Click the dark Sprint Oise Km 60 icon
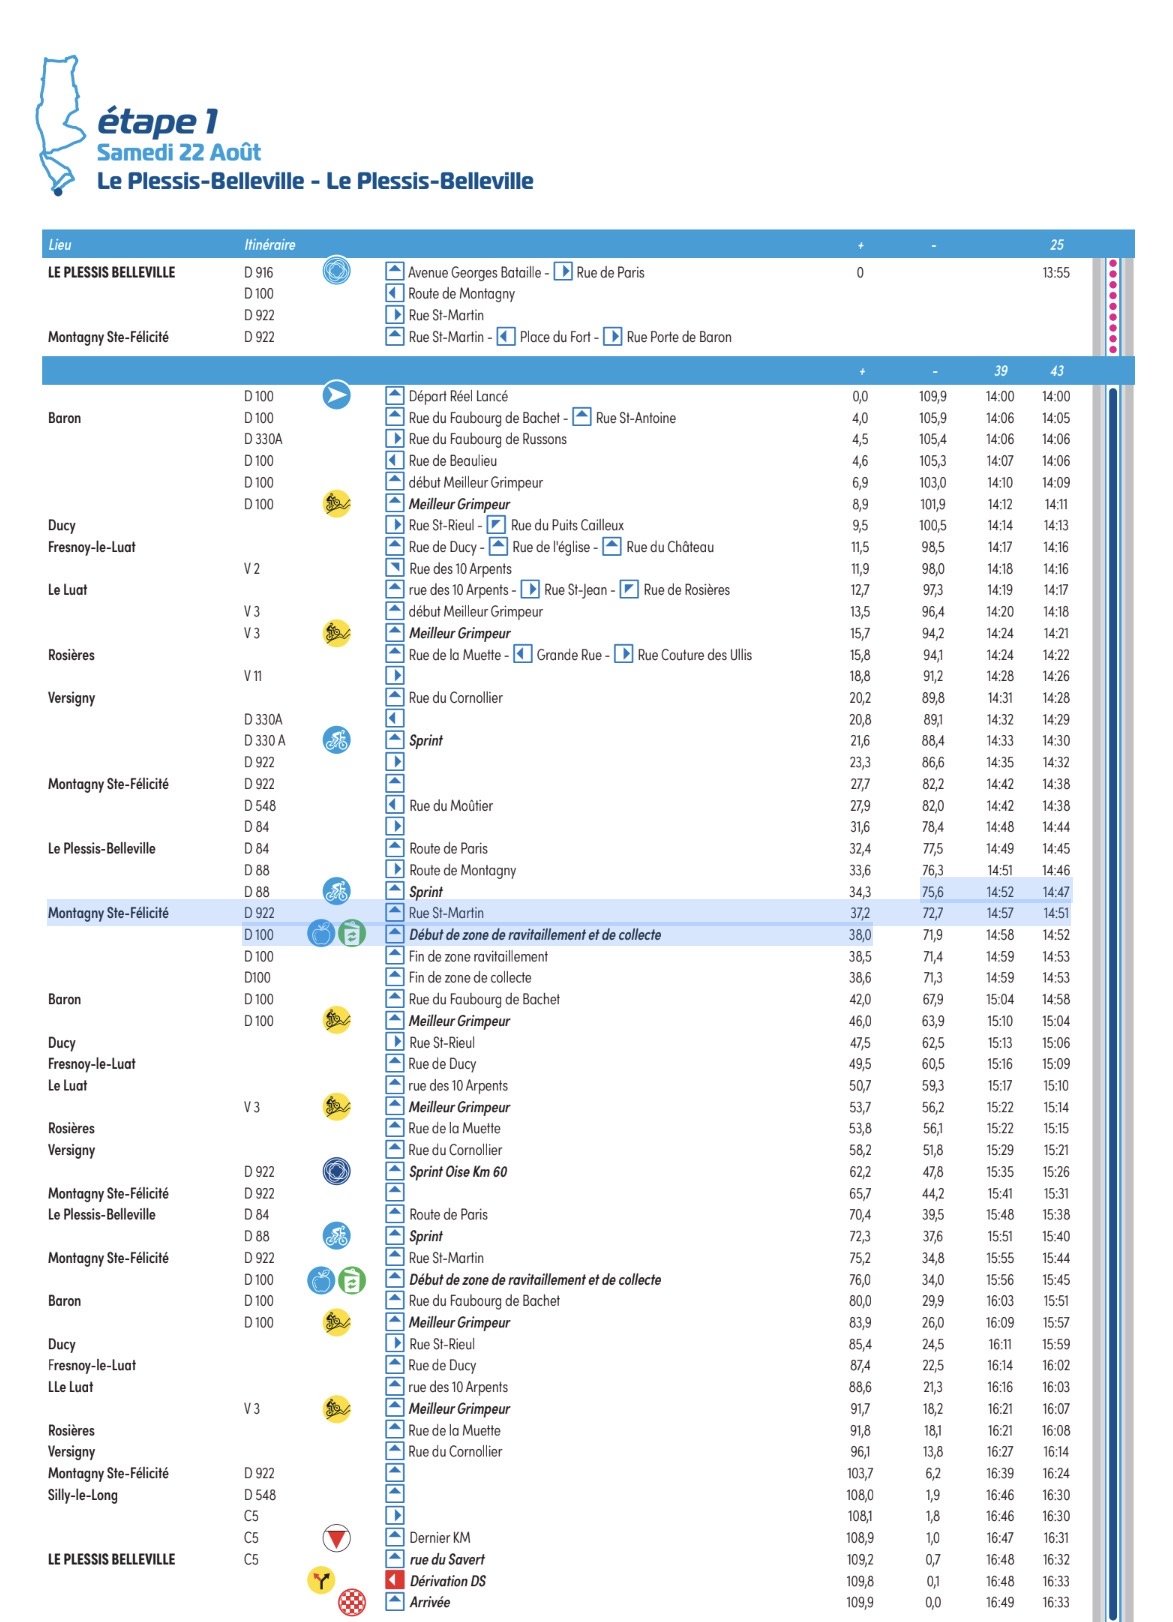1173x1622 pixels. [337, 1171]
